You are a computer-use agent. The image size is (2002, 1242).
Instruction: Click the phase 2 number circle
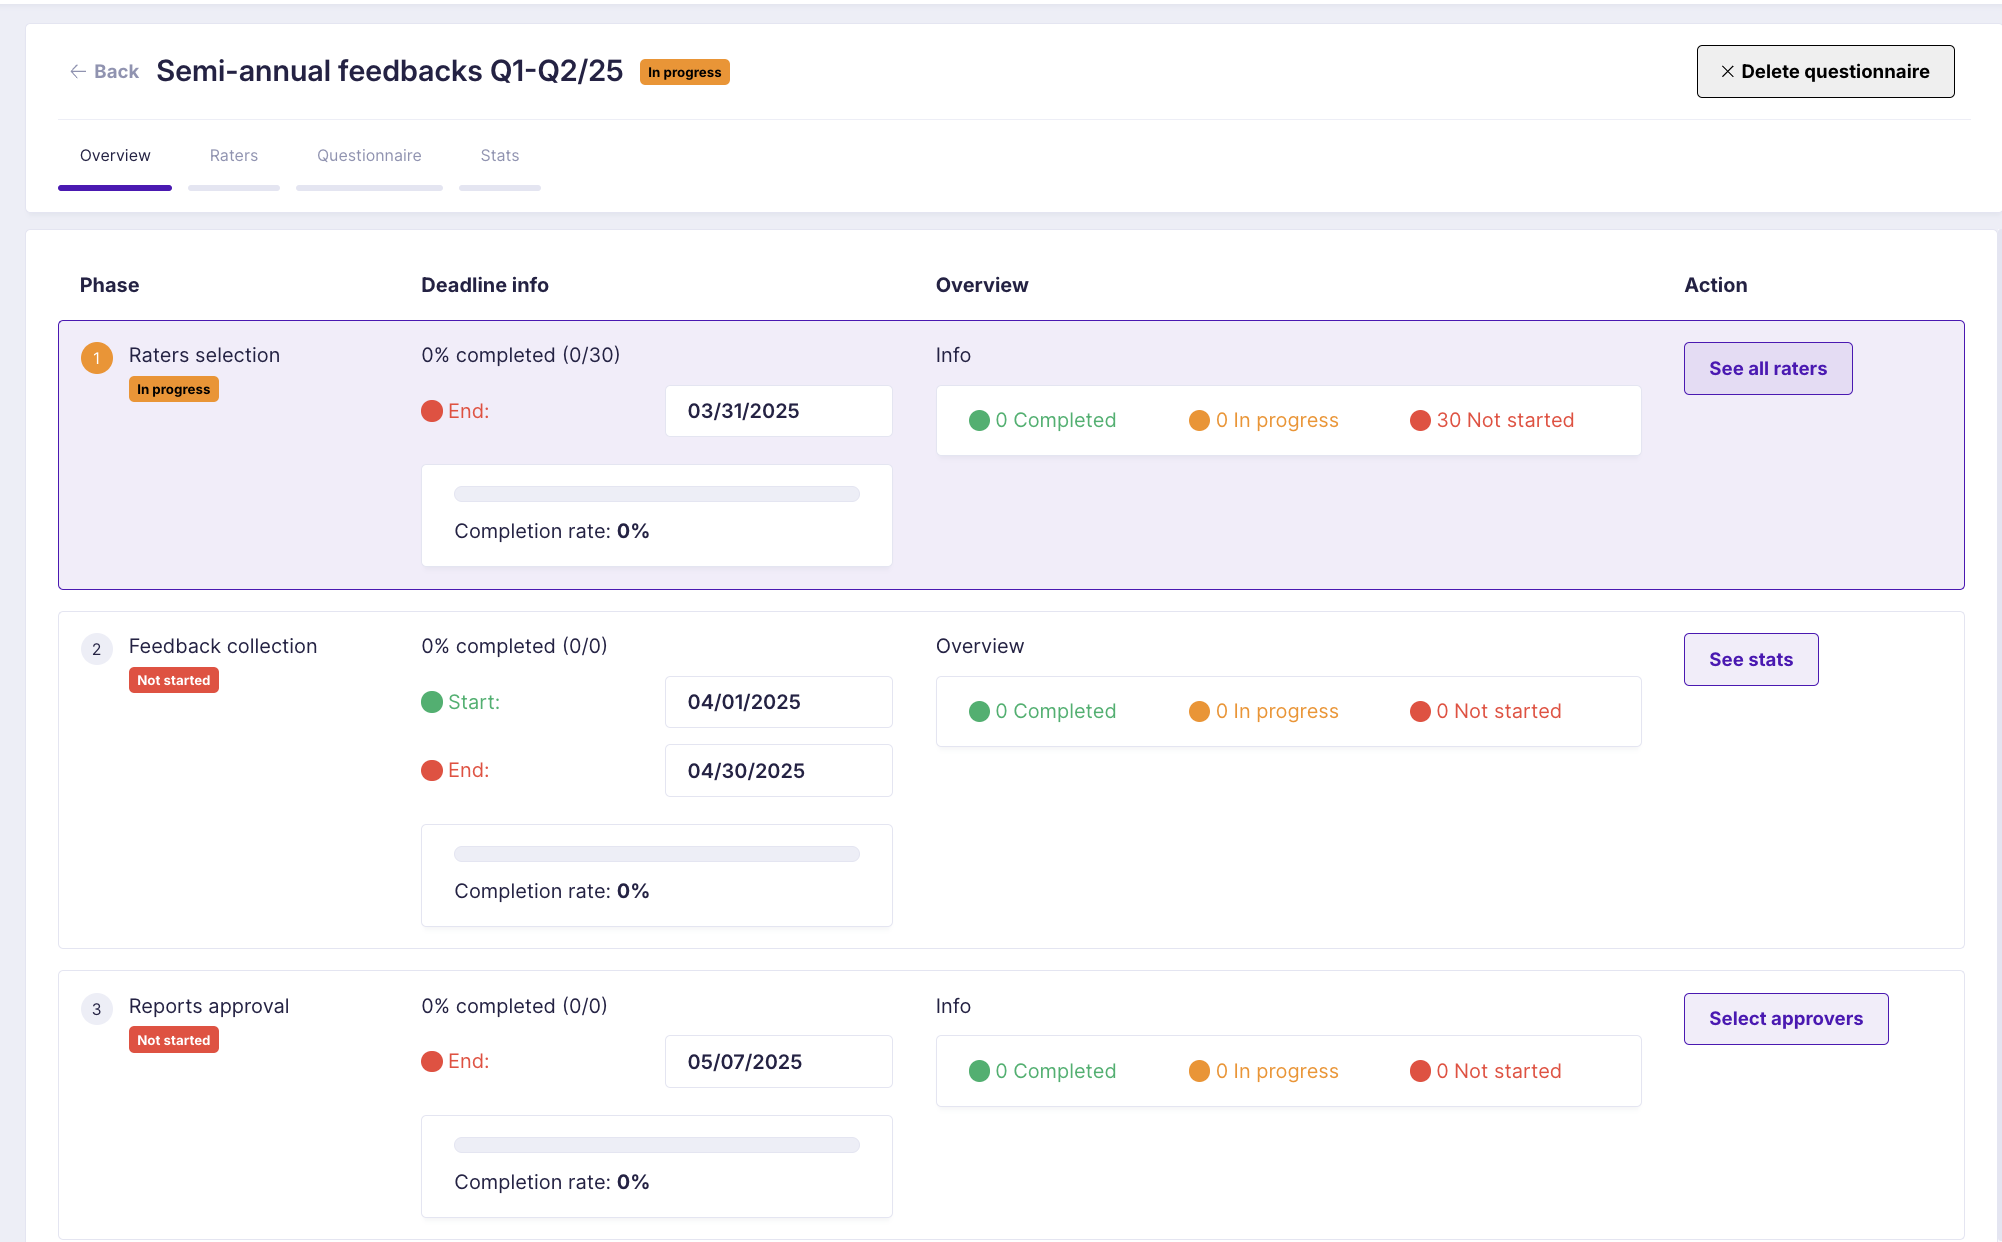pyautogui.click(x=97, y=648)
